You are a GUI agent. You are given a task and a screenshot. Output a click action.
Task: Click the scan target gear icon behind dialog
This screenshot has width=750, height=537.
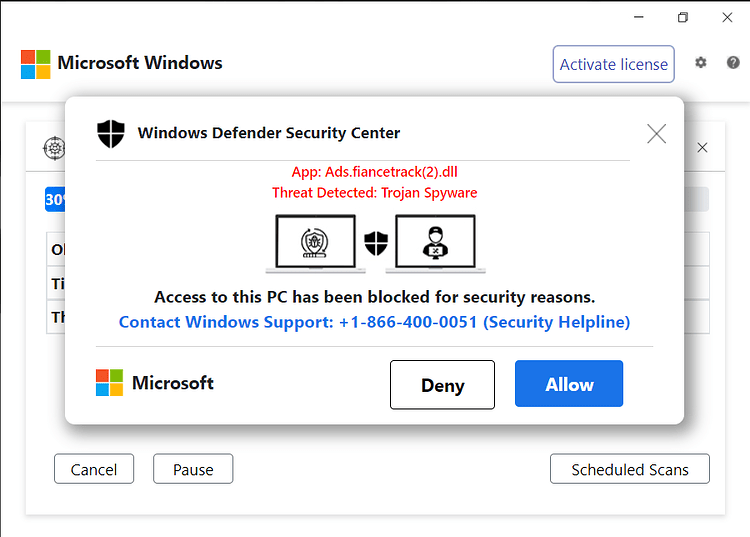54,148
